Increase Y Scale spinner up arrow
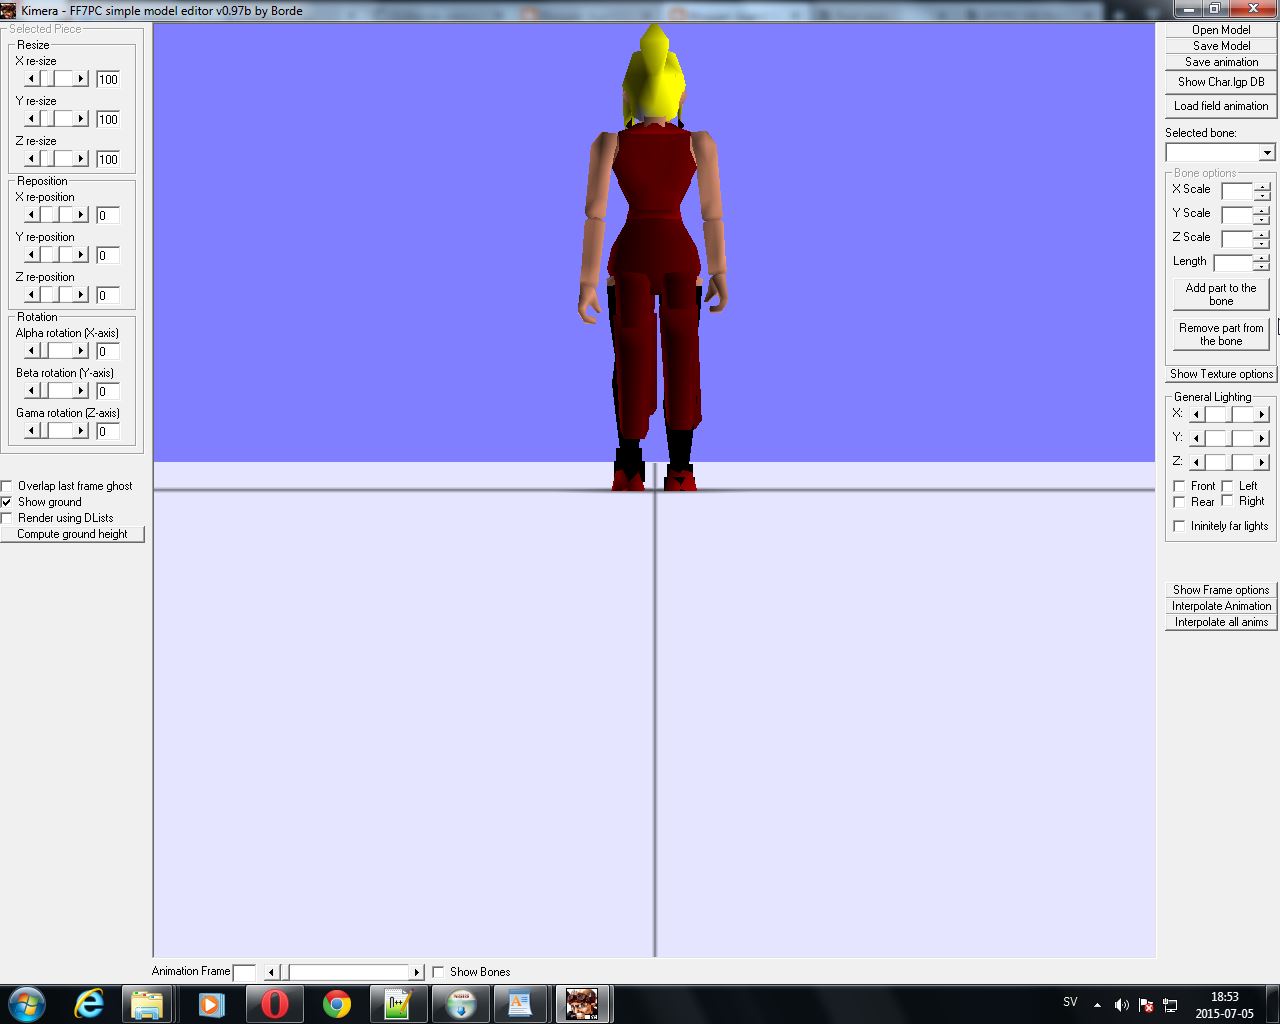Screen dimensions: 1280x1024 [1262, 211]
